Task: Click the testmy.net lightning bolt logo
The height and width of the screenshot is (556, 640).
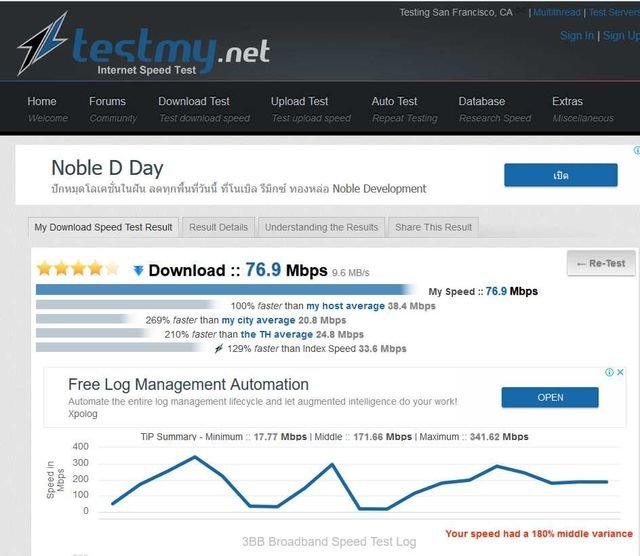Action: (42, 45)
